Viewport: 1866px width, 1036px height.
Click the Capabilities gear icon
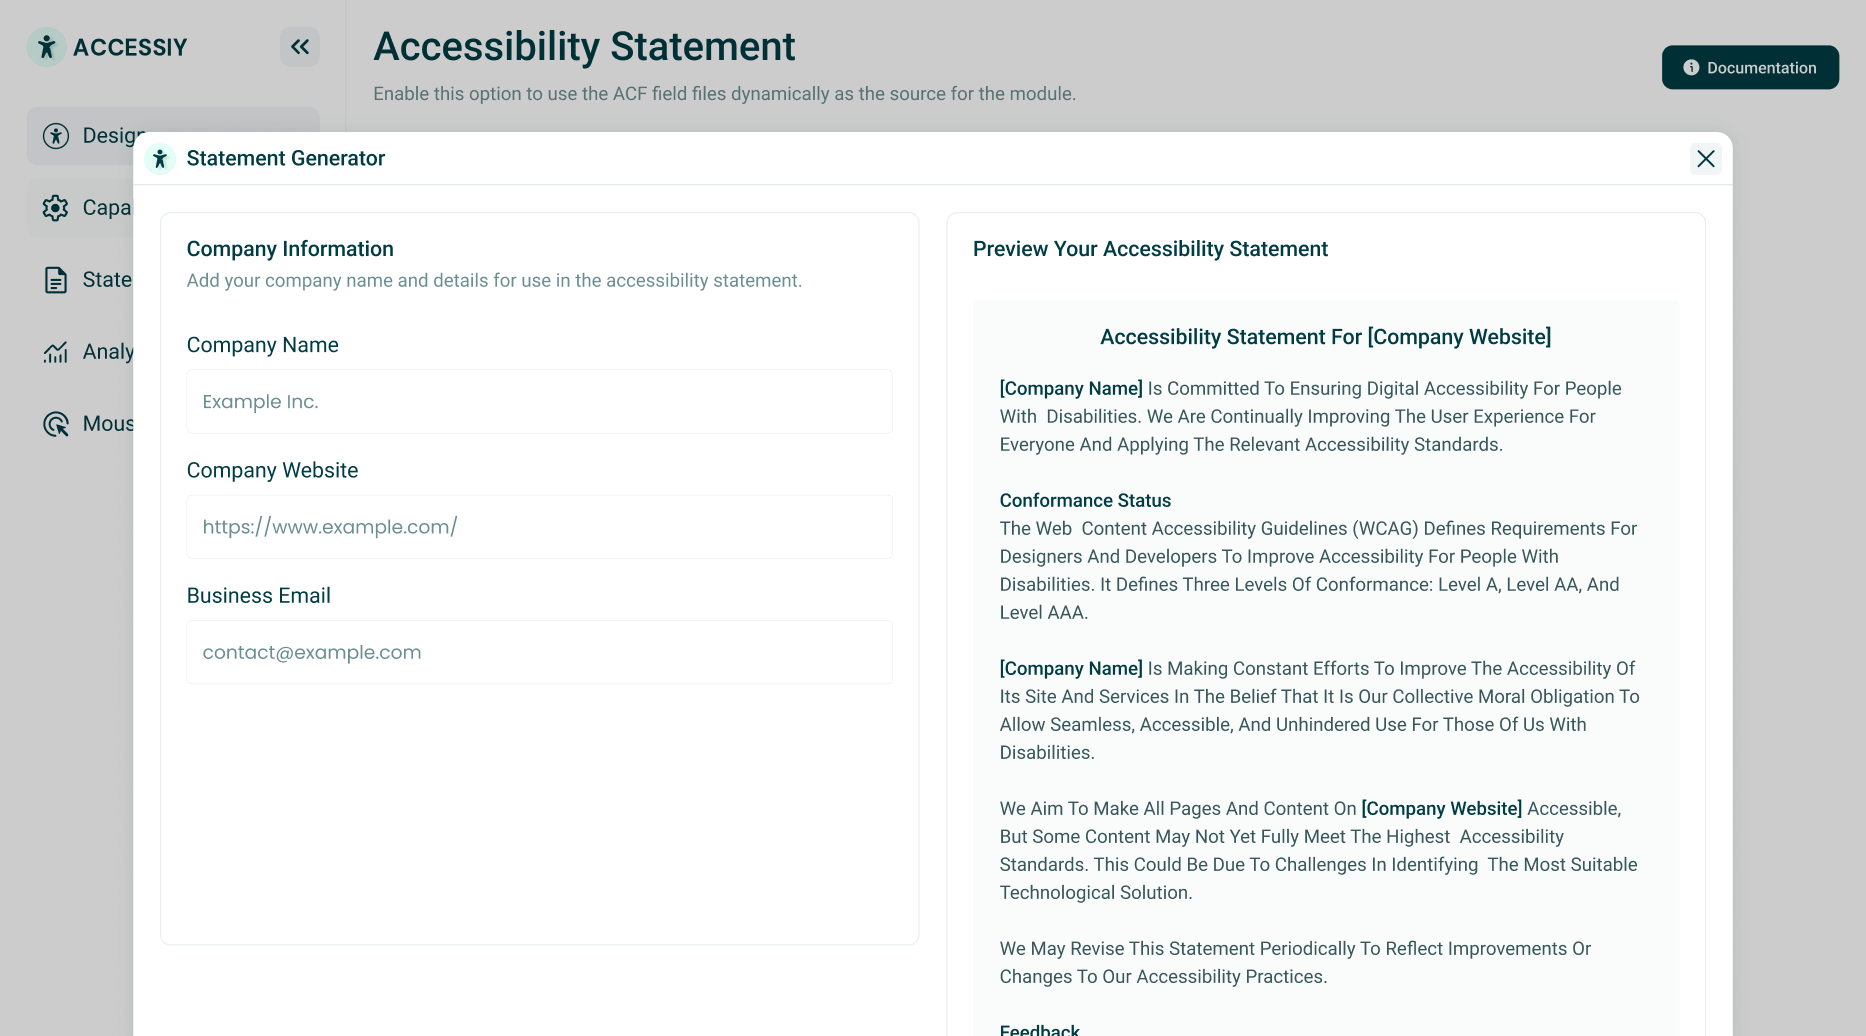coord(56,207)
